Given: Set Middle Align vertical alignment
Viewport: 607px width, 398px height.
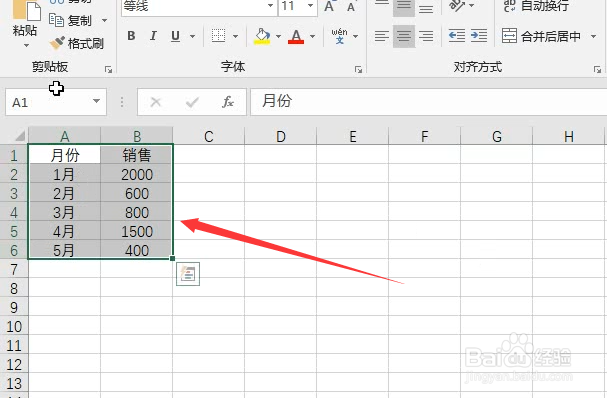Looking at the screenshot, I should [x=404, y=7].
